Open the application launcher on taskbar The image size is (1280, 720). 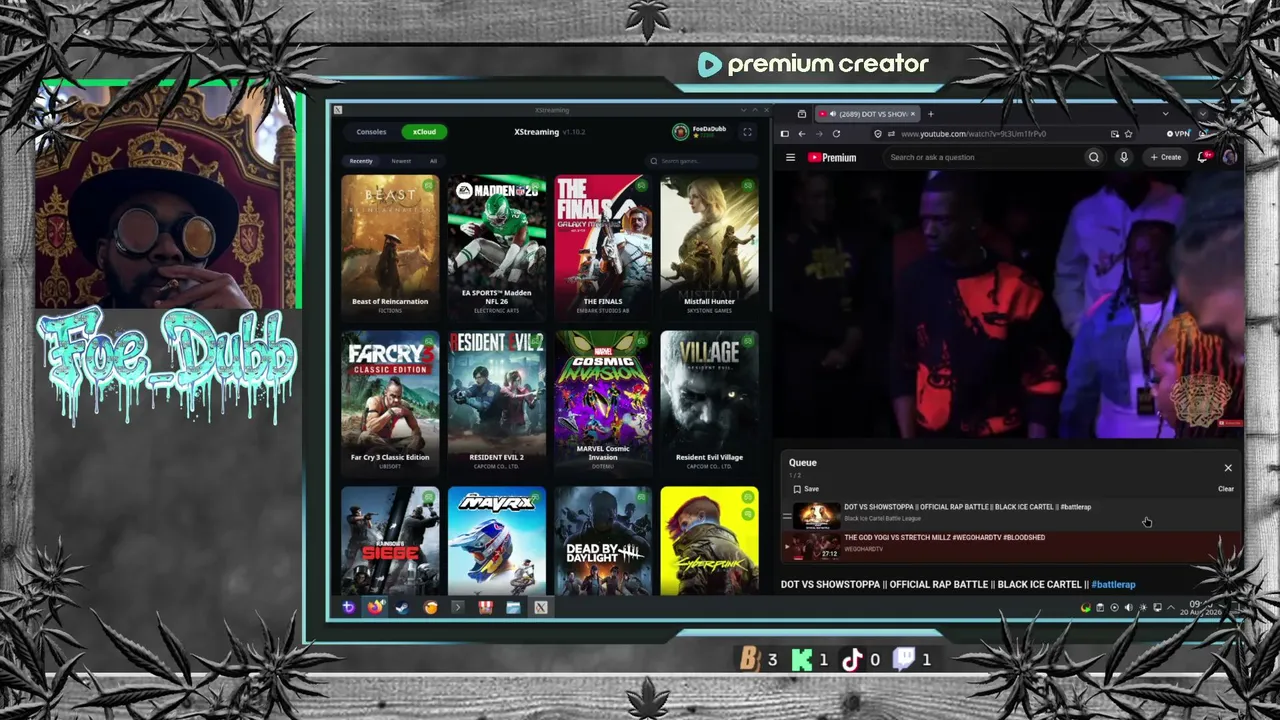[x=348, y=607]
